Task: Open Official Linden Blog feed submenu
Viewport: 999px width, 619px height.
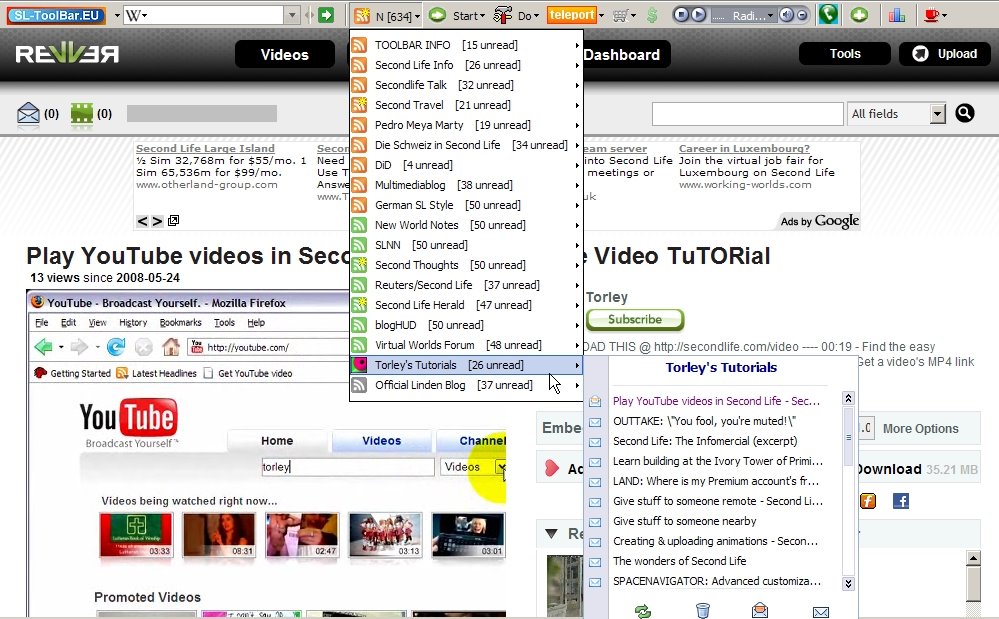Action: tap(466, 385)
